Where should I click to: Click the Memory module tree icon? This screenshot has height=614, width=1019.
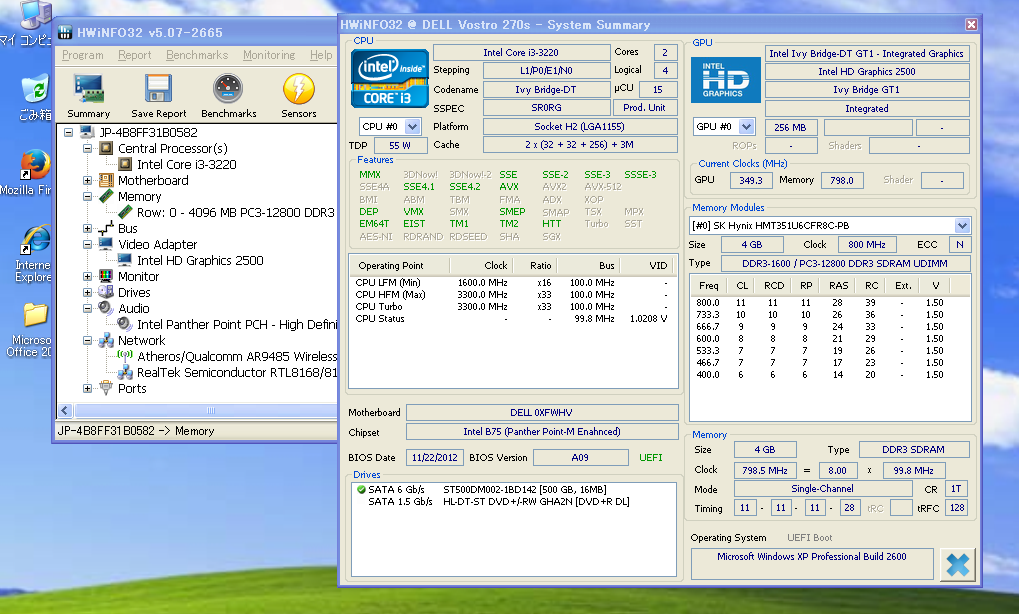coord(106,196)
